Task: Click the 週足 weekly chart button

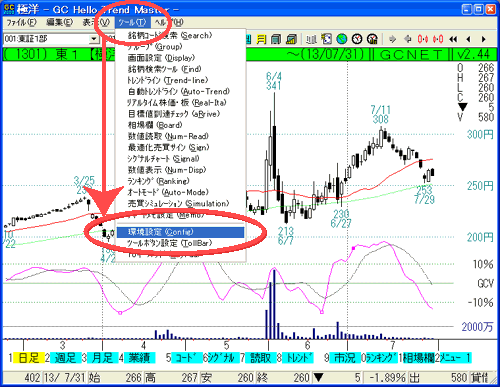Action: tap(65, 358)
